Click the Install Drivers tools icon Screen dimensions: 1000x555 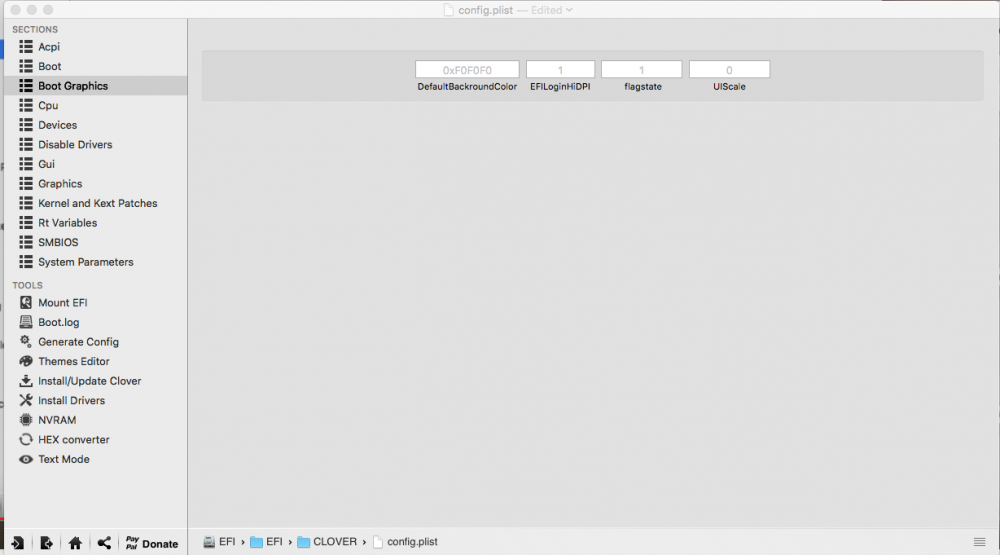coord(26,400)
